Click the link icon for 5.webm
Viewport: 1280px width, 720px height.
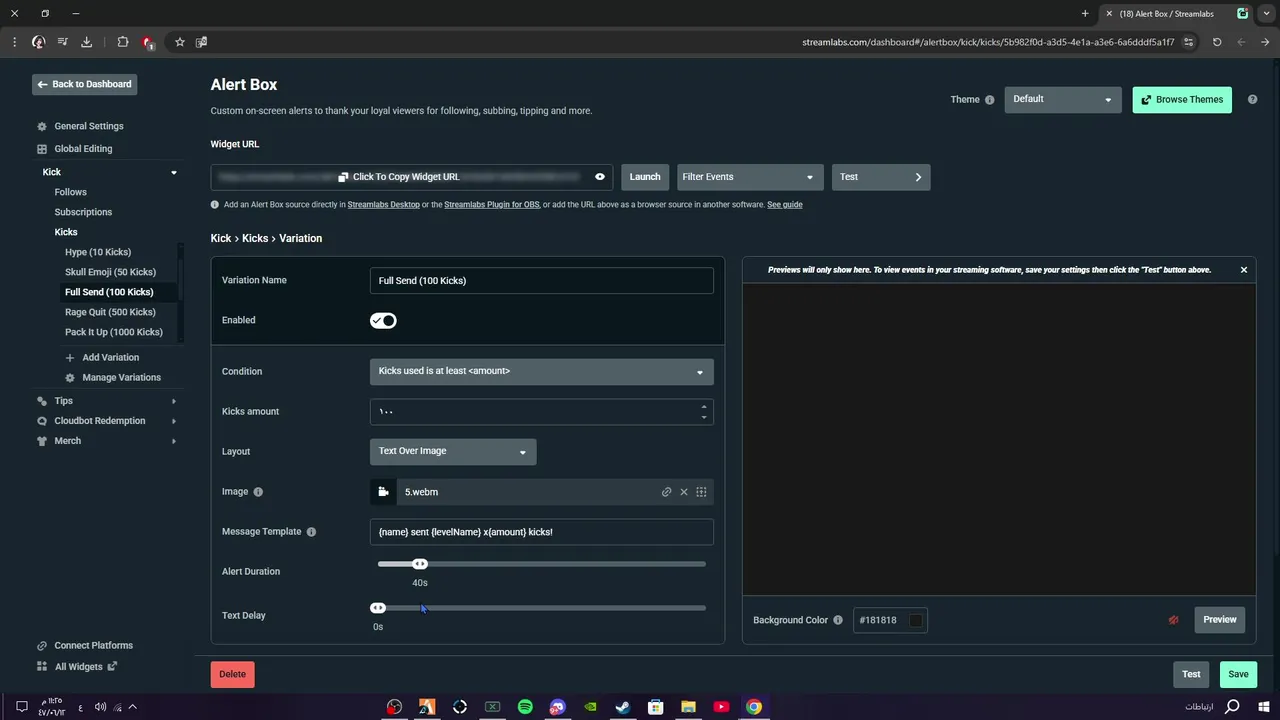666,492
